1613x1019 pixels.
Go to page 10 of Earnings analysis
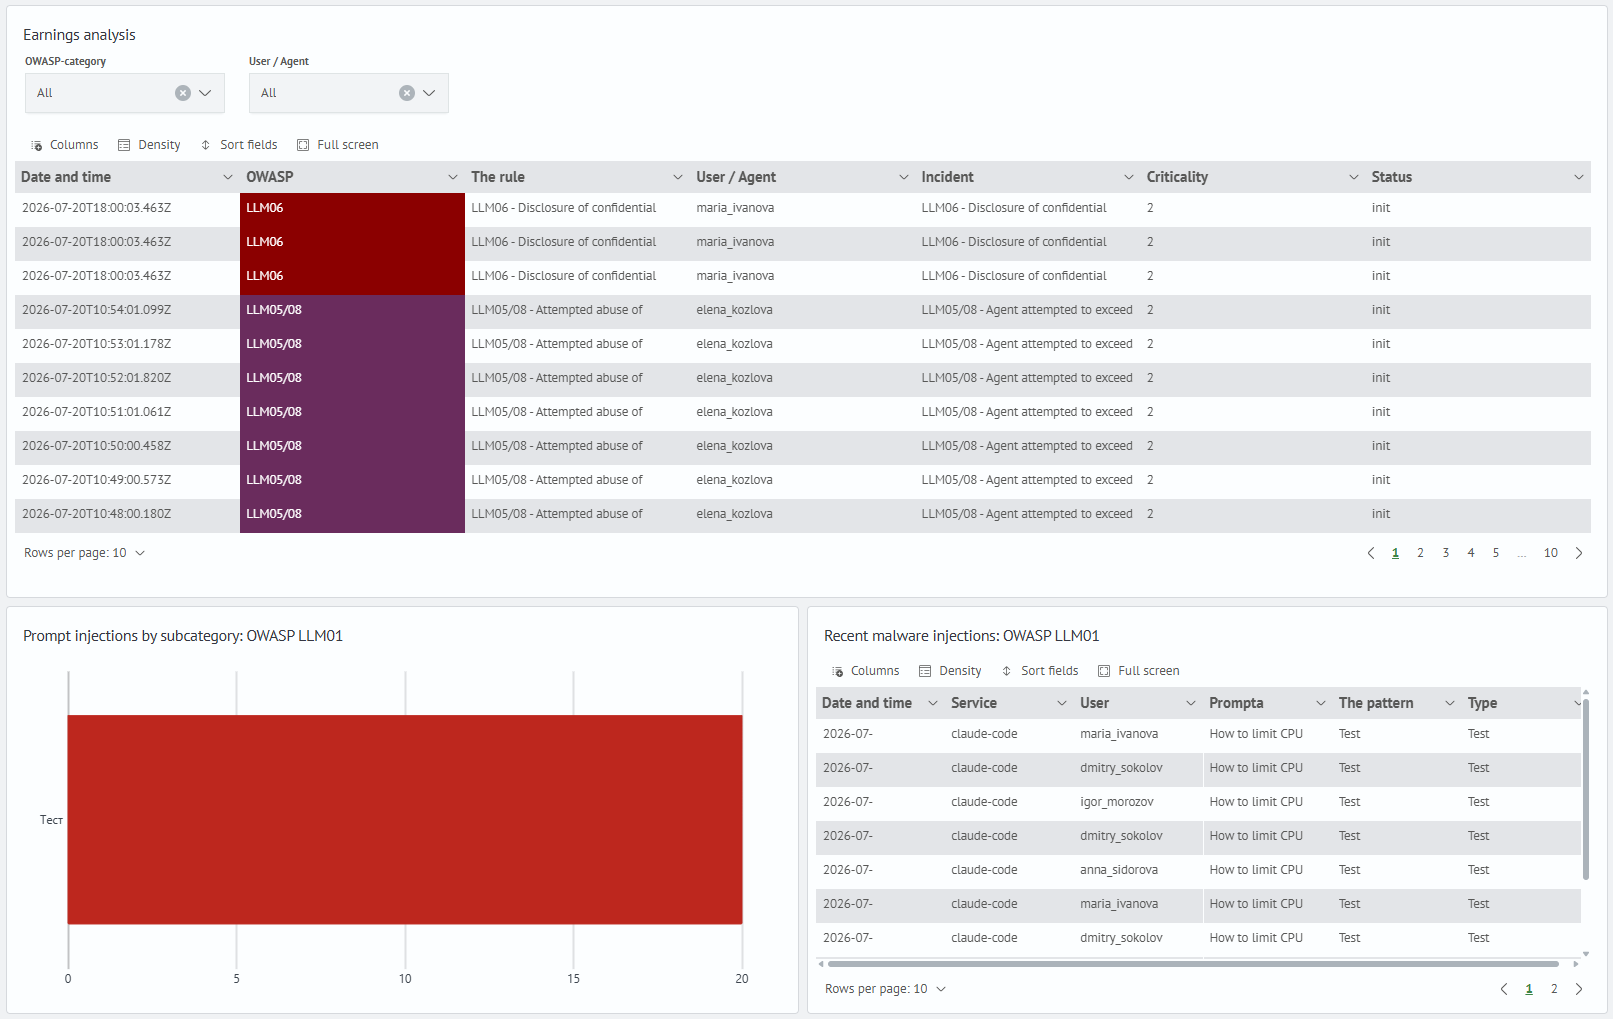click(1551, 553)
